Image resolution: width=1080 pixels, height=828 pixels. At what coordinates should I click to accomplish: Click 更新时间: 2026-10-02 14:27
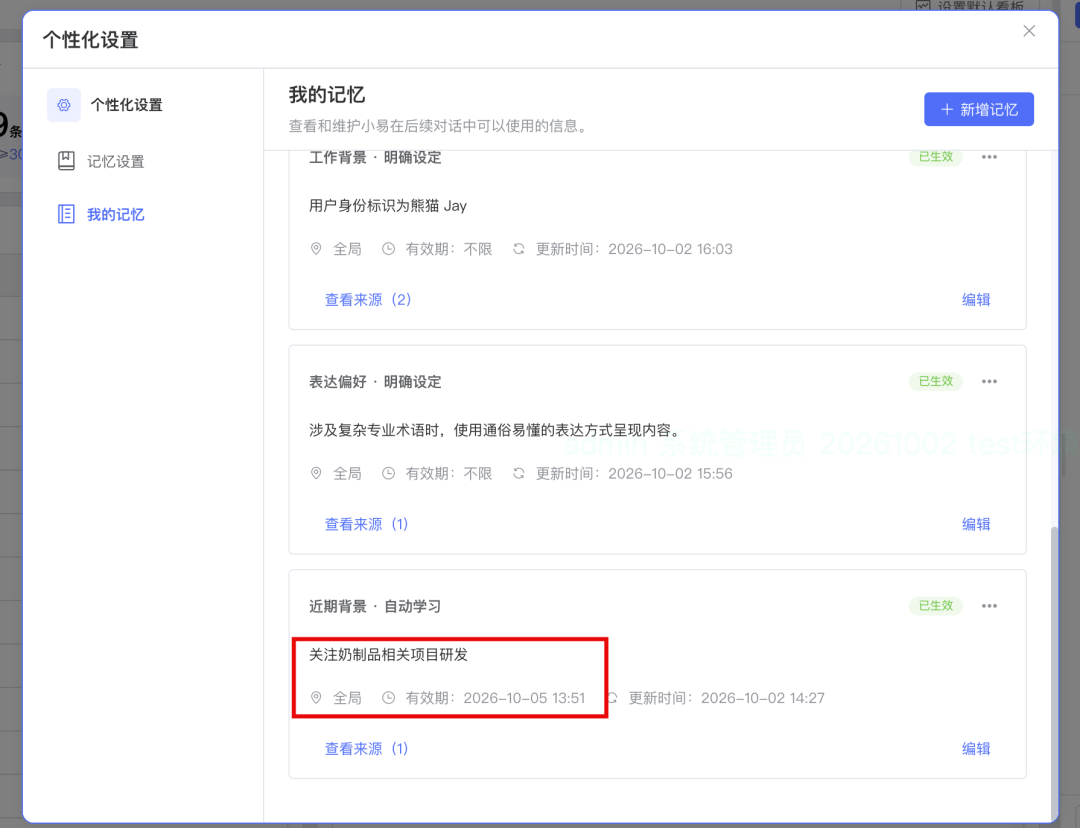727,698
